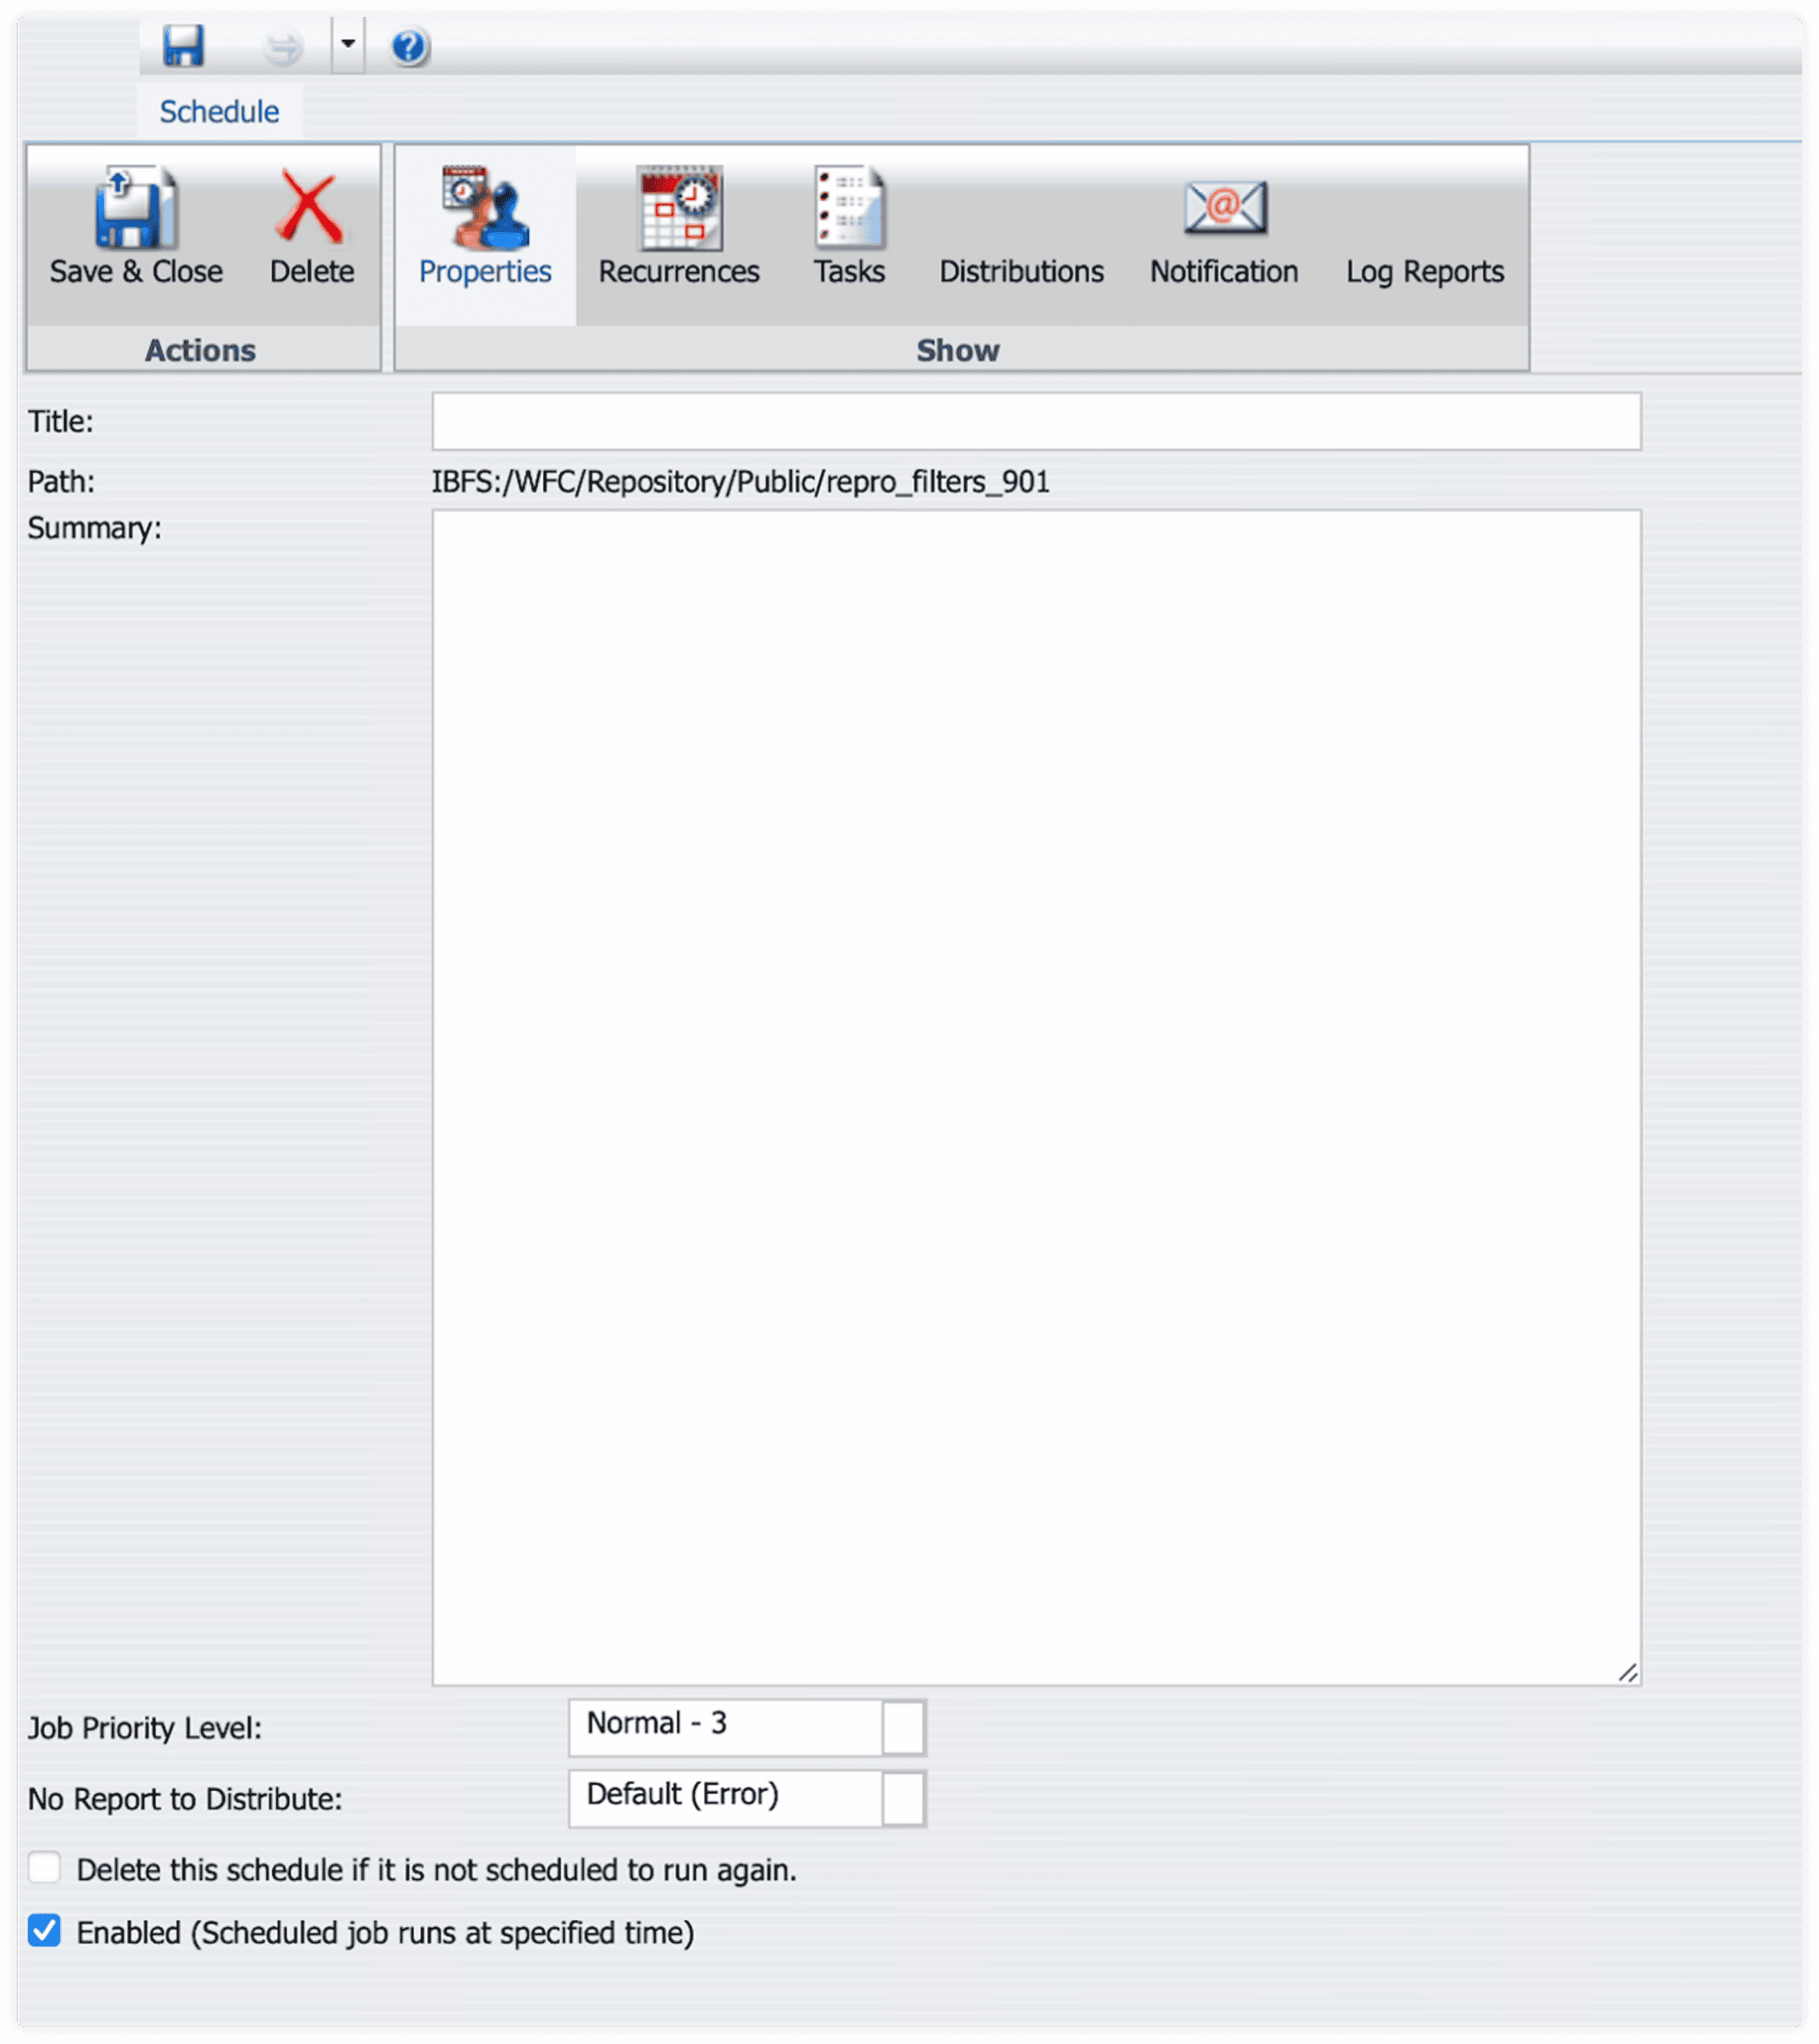Expand the quick access toolbar dropdown arrow
The height and width of the screenshot is (2044, 1819).
pyautogui.click(x=347, y=44)
